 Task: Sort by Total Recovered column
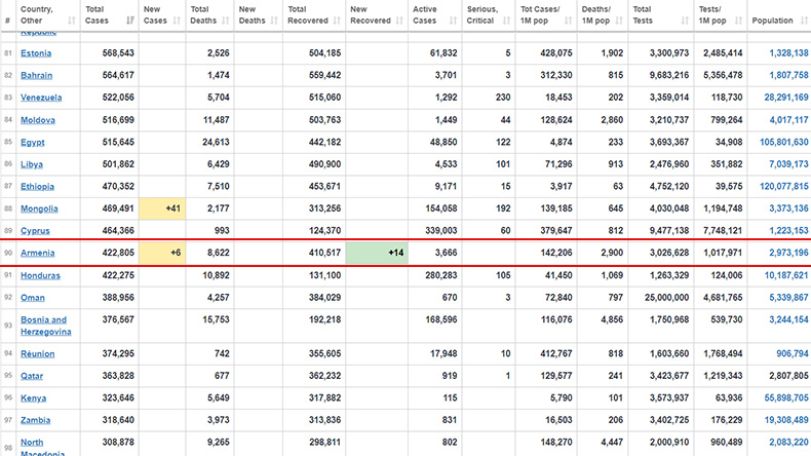pyautogui.click(x=314, y=15)
